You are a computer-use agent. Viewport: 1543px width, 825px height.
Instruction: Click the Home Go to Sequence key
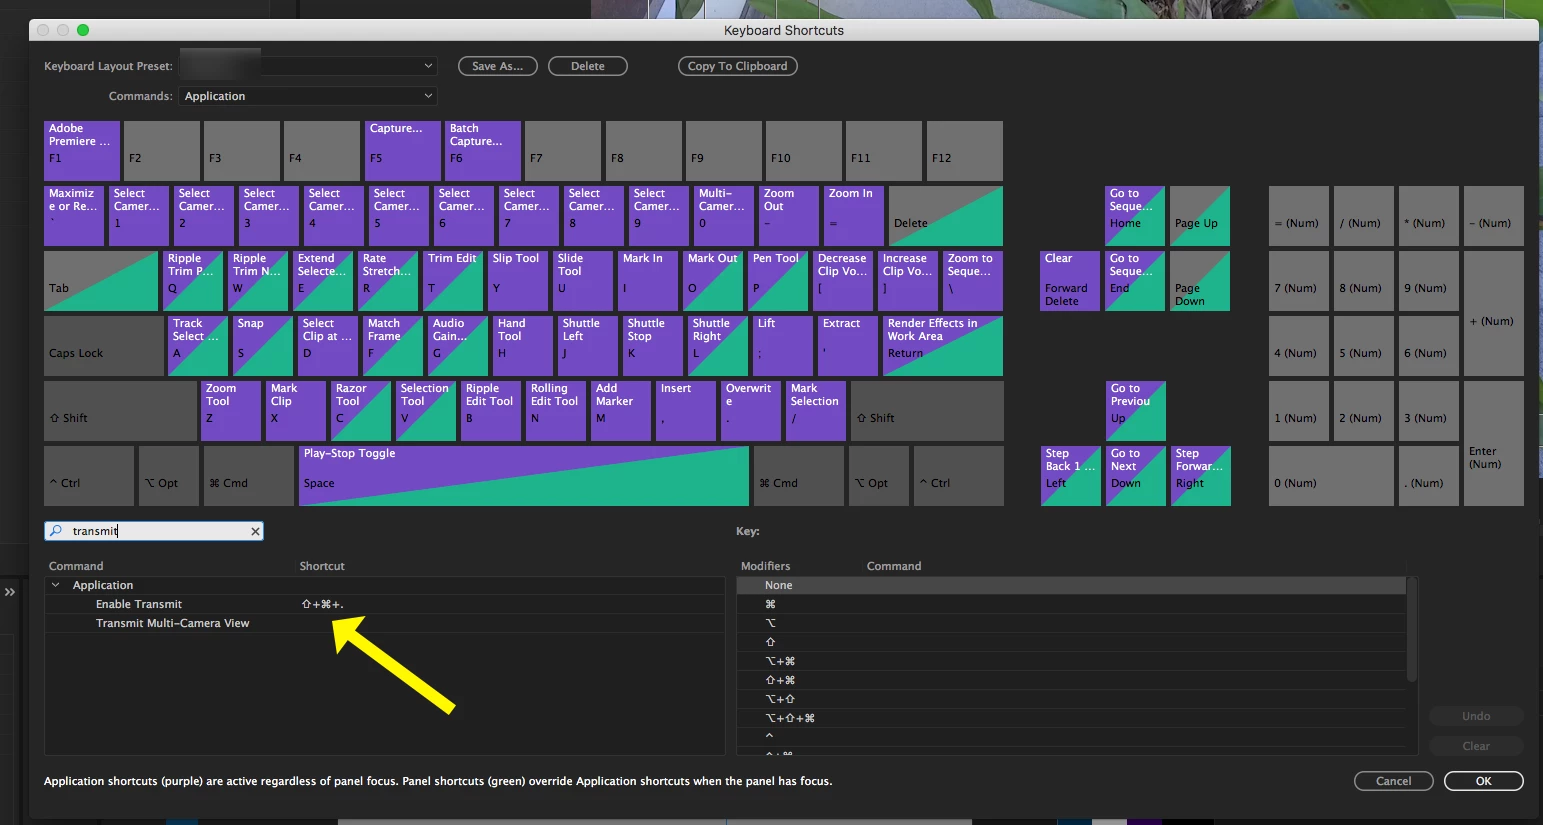coord(1135,215)
